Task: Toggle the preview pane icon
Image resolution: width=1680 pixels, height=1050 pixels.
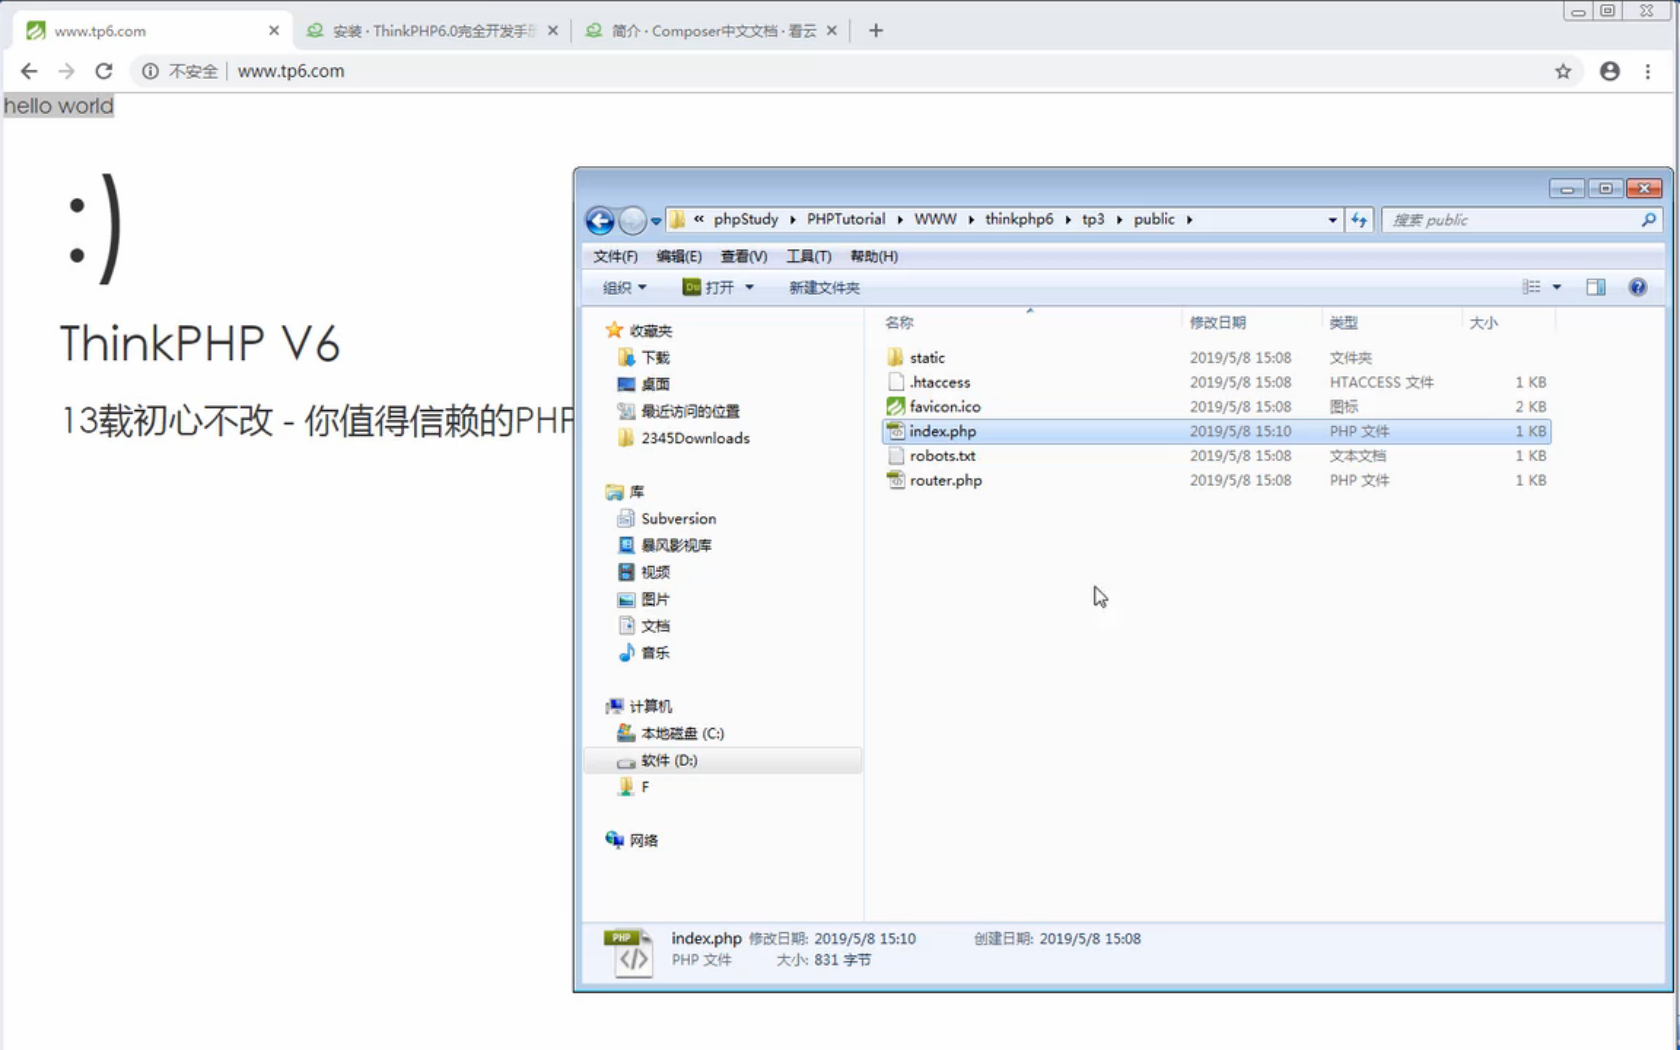Action: (1595, 287)
